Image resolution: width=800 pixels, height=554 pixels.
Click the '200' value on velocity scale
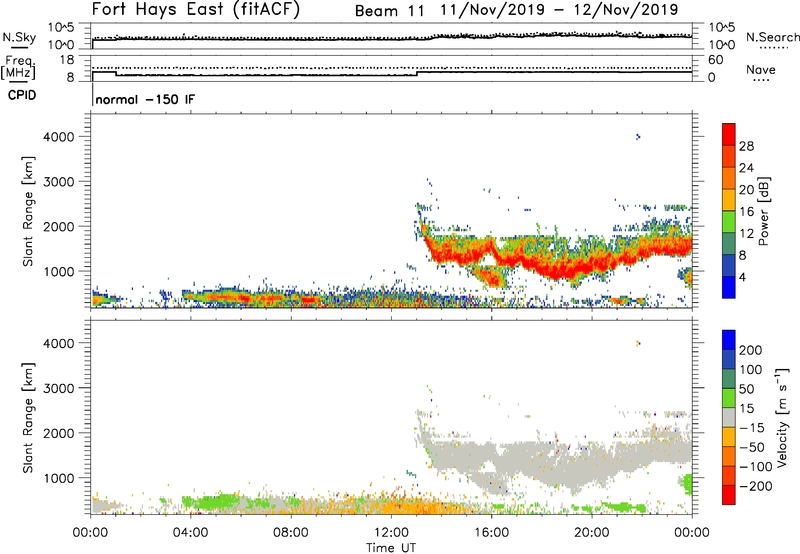[x=751, y=350]
